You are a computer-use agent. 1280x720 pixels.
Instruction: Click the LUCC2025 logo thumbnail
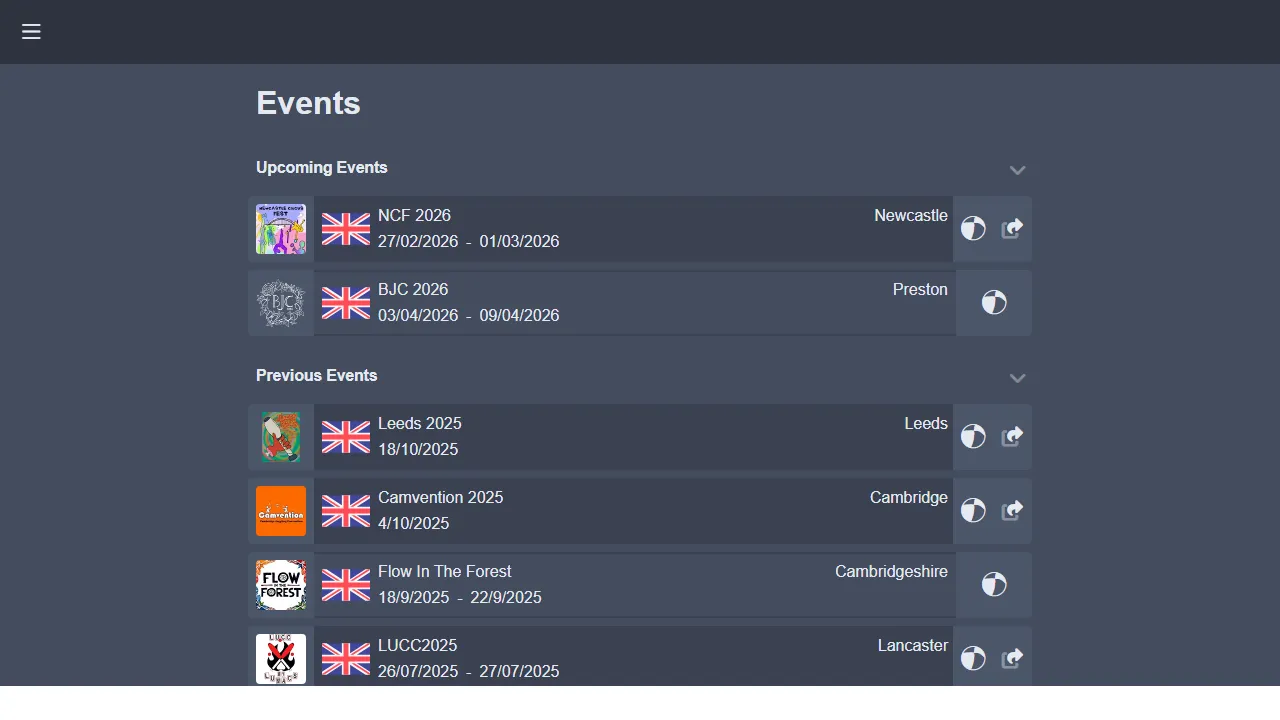point(281,658)
